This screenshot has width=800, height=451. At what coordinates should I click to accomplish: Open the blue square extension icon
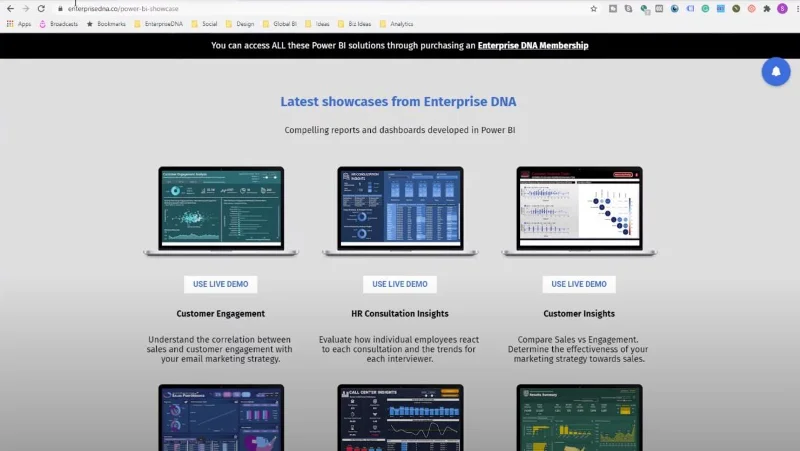[720, 9]
